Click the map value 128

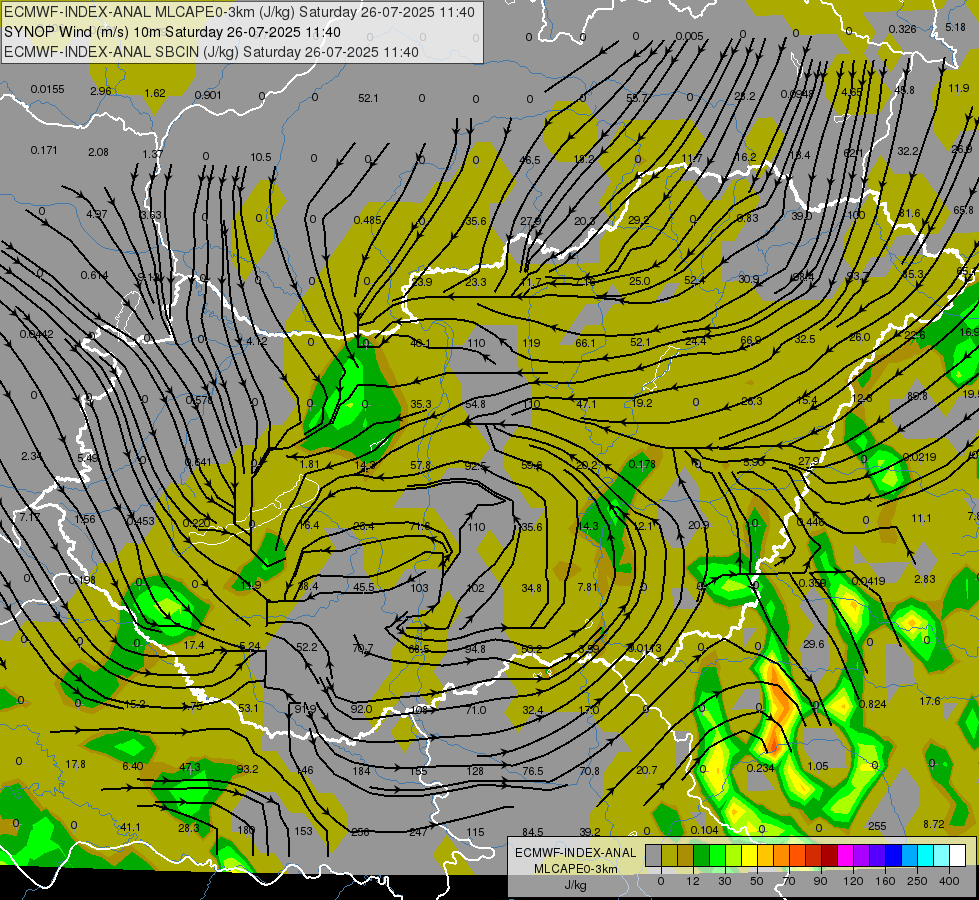tap(475, 771)
